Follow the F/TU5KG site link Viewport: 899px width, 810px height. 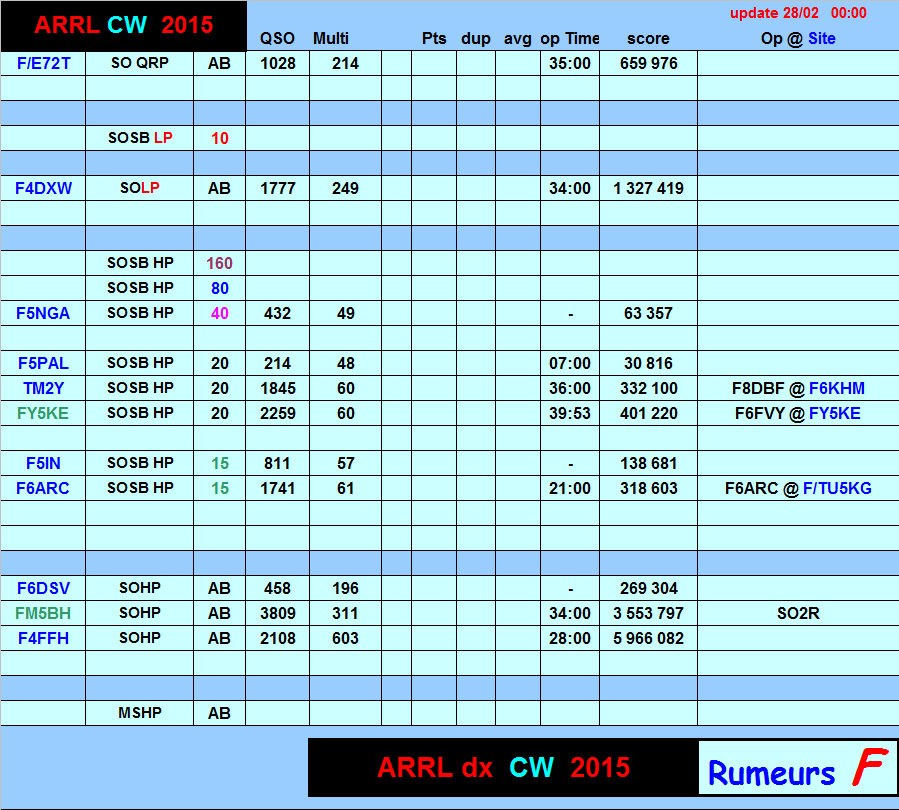[x=837, y=488]
